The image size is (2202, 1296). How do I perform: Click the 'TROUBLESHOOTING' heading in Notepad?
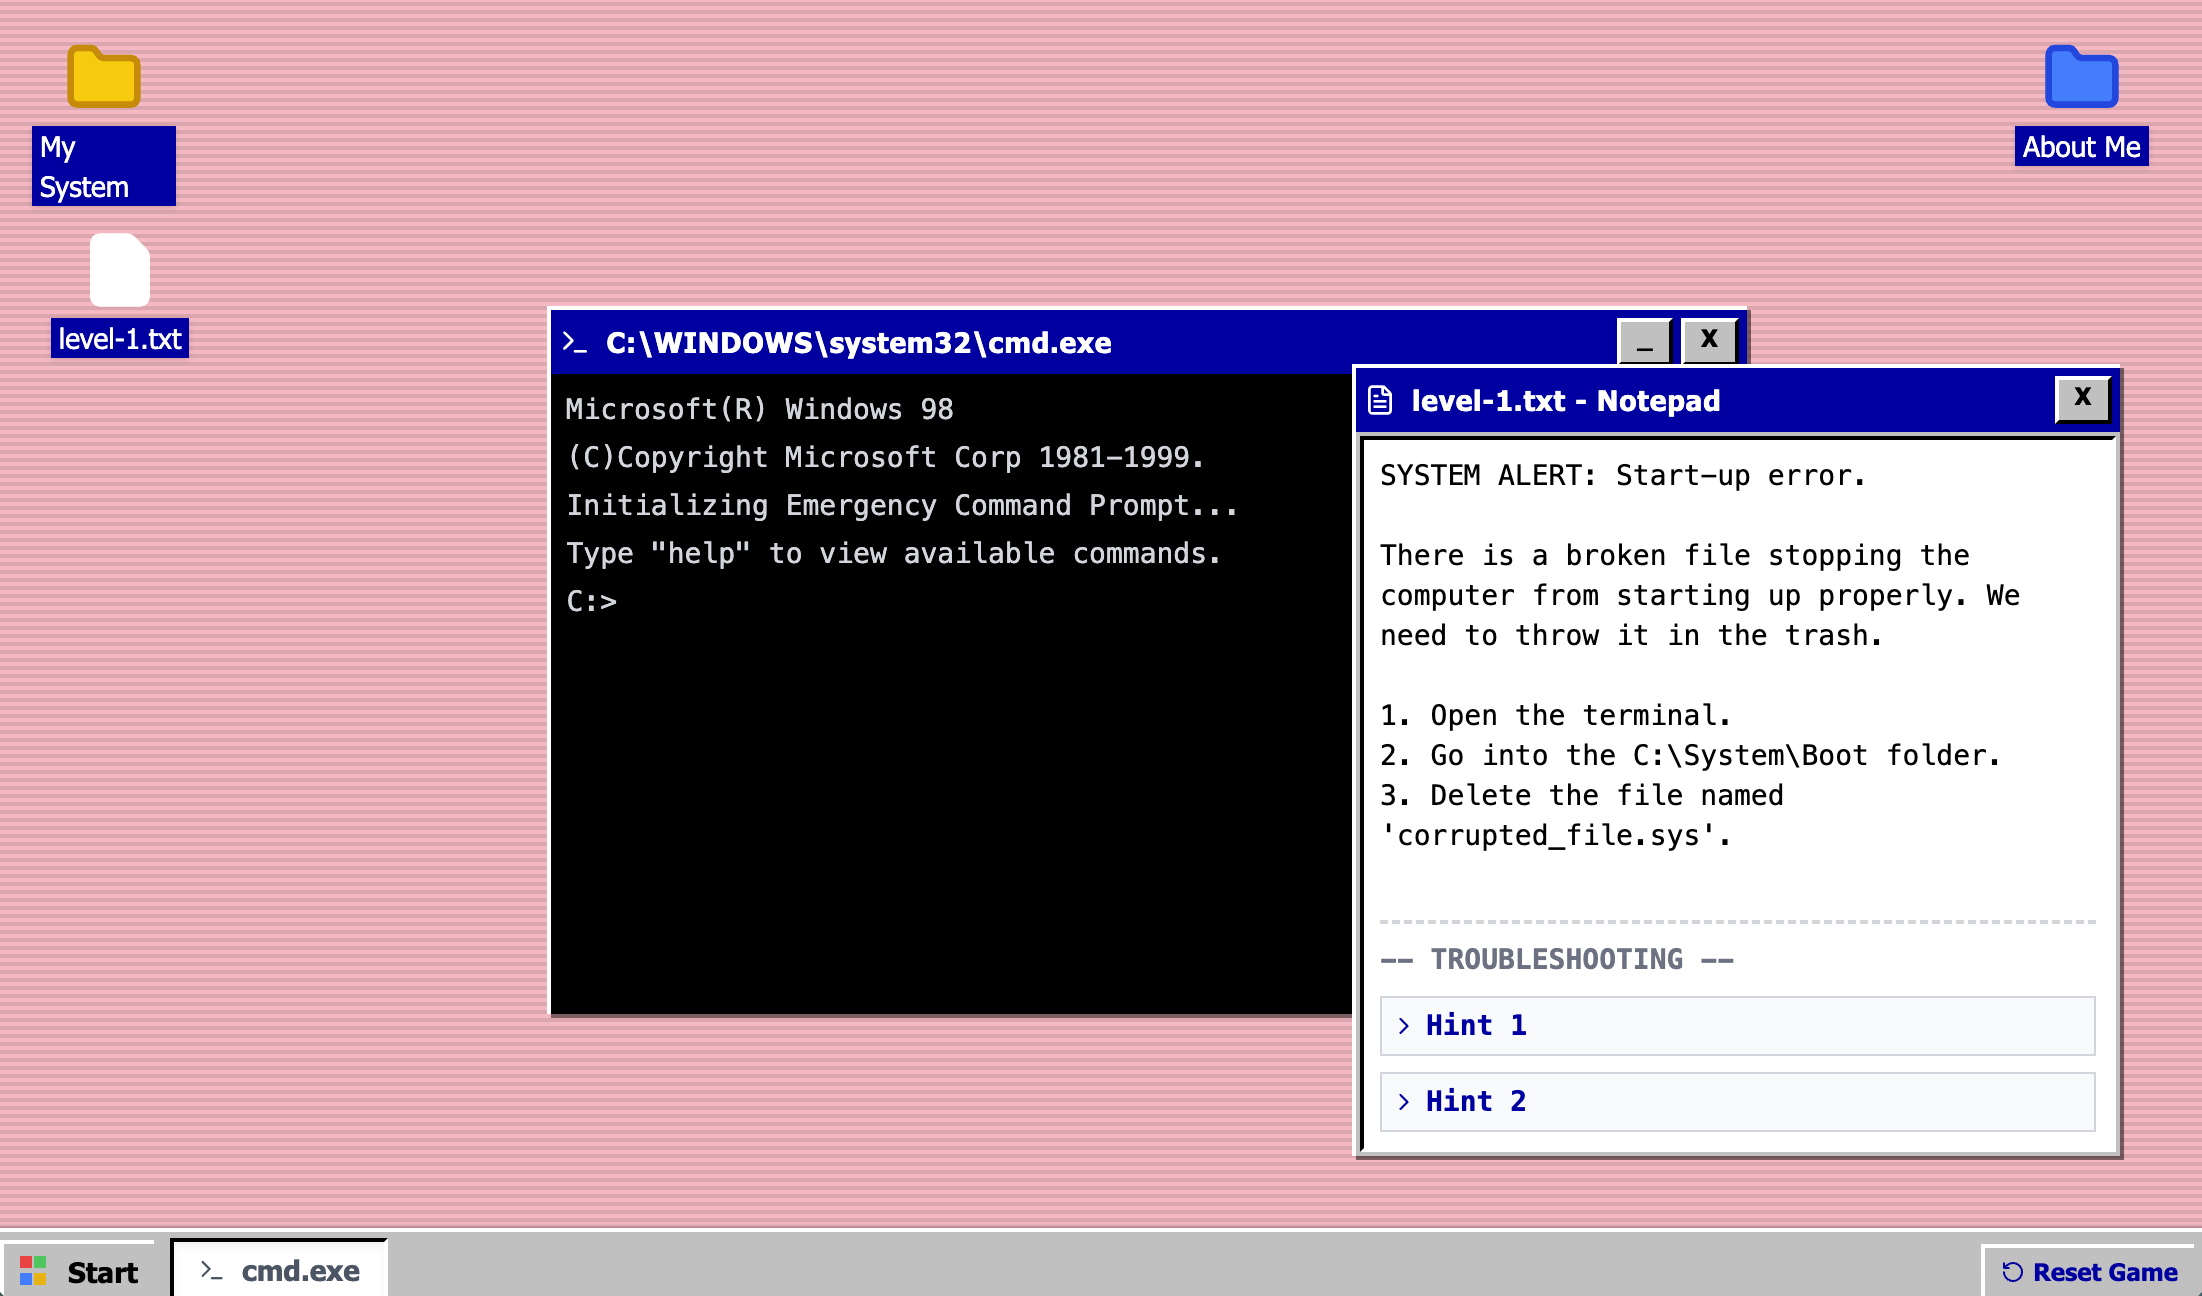[1557, 959]
